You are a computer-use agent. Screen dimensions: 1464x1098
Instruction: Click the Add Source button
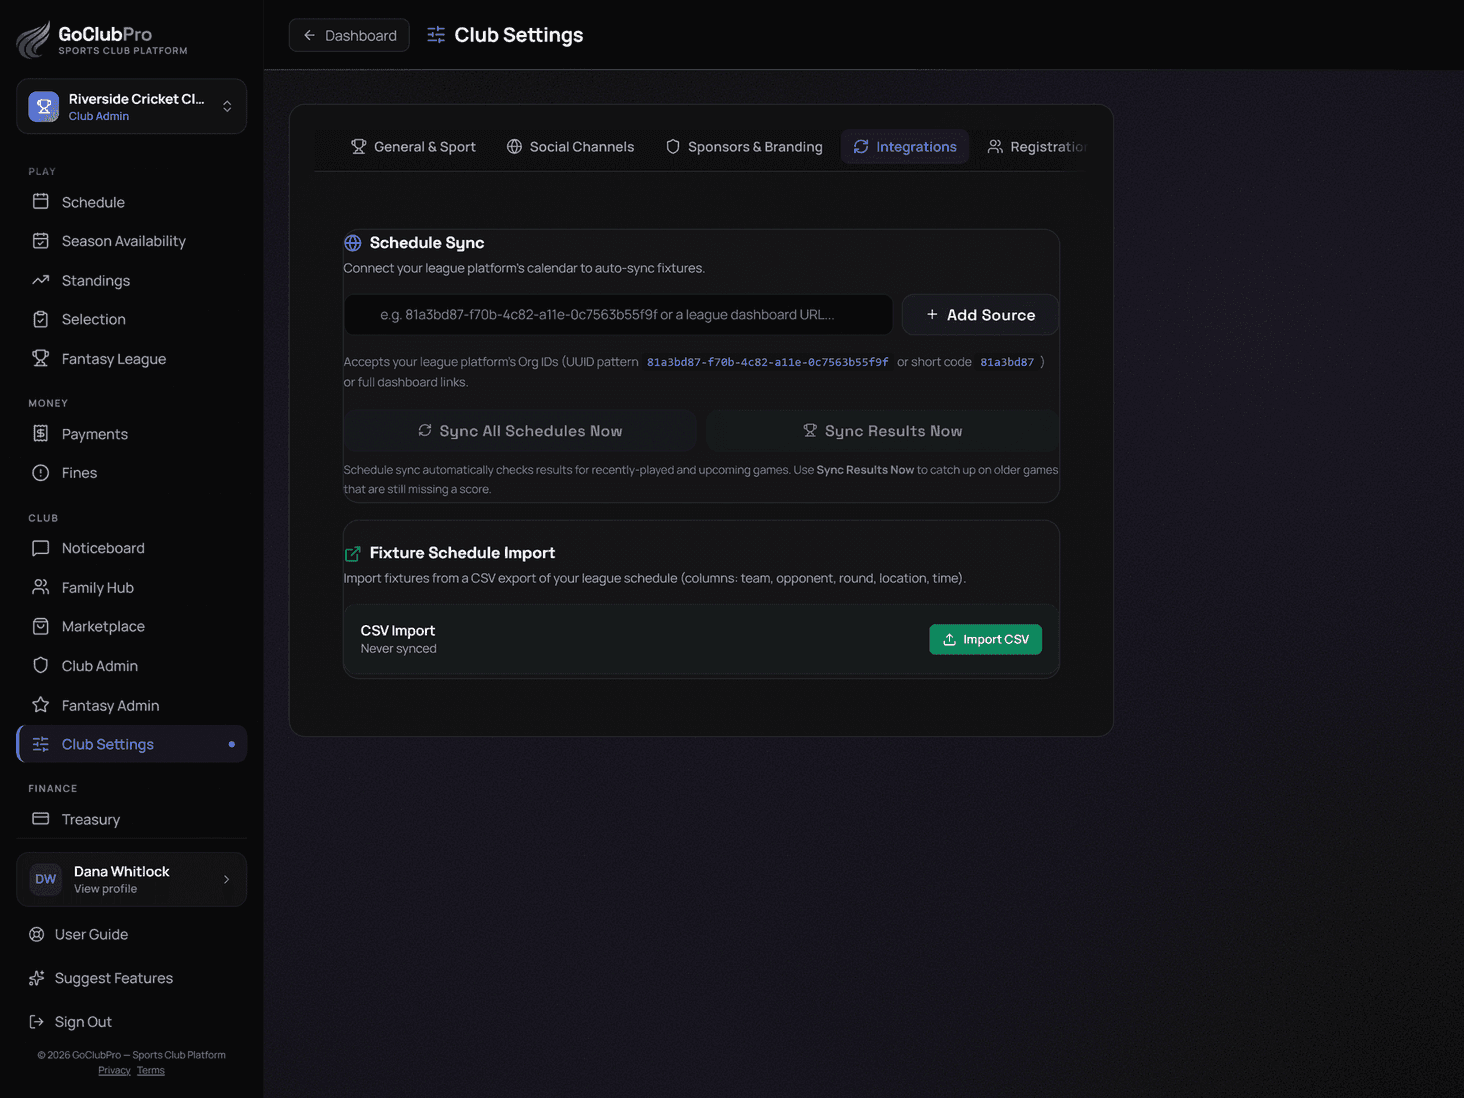pyautogui.click(x=980, y=315)
